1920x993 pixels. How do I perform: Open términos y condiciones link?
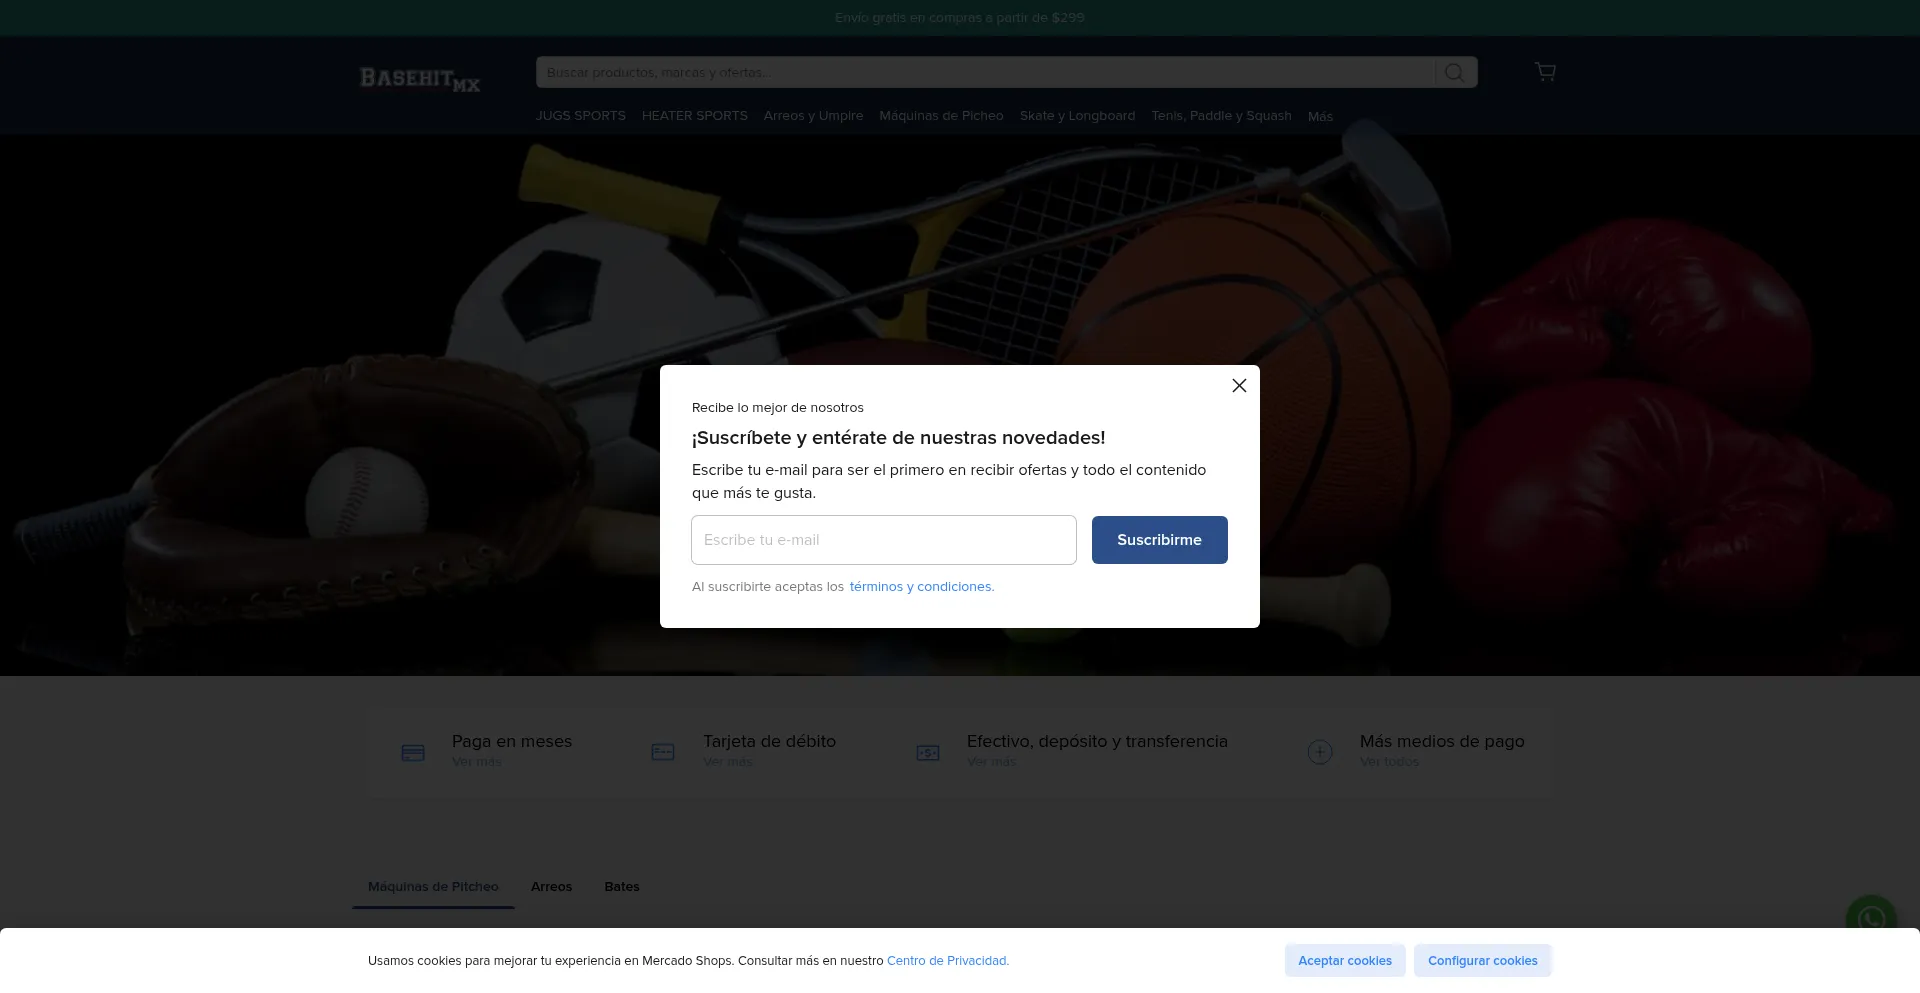click(922, 587)
